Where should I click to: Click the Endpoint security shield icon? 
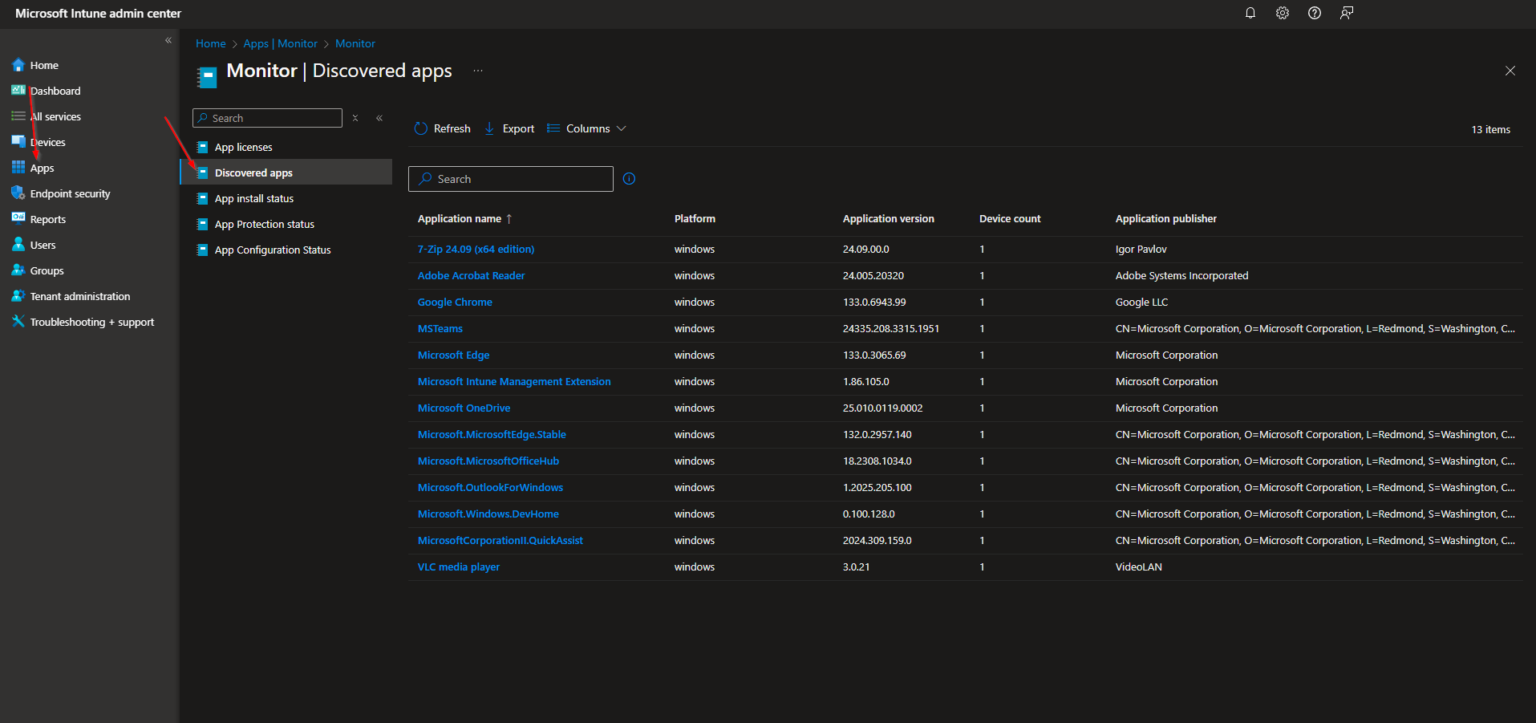[x=18, y=193]
